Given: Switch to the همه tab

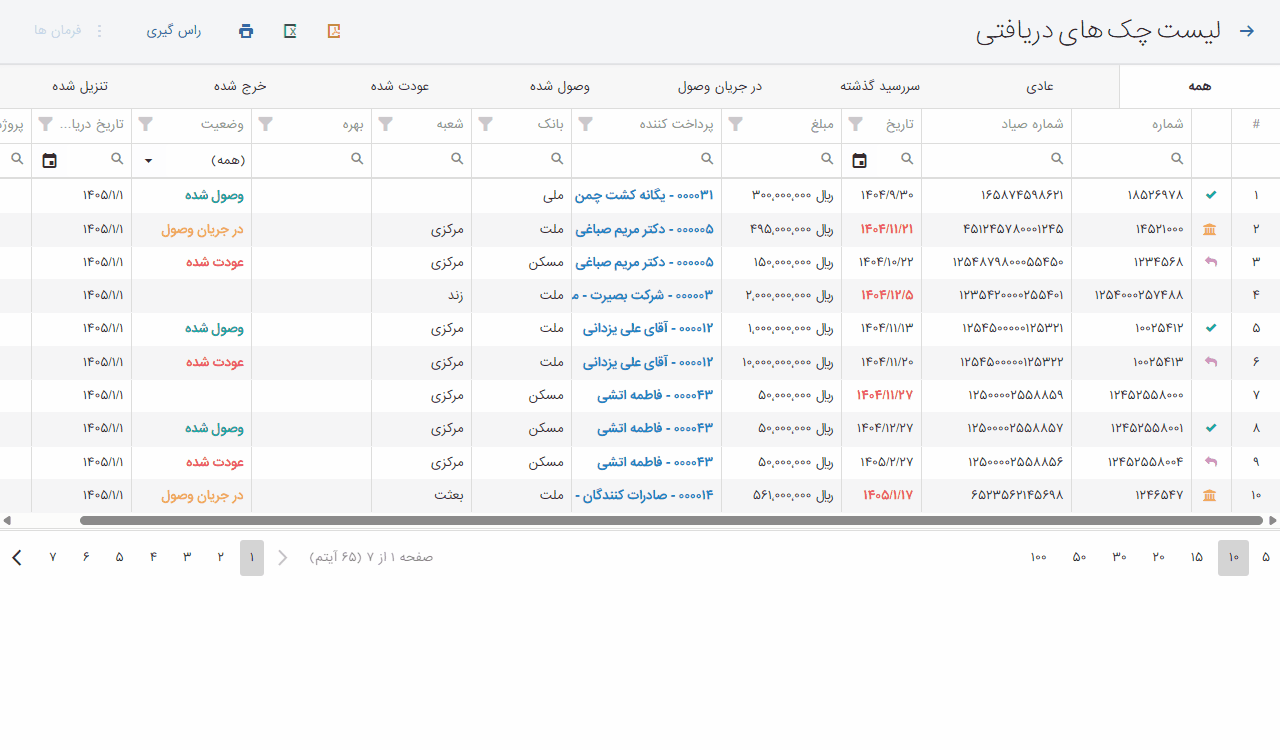Looking at the screenshot, I should pos(1199,86).
